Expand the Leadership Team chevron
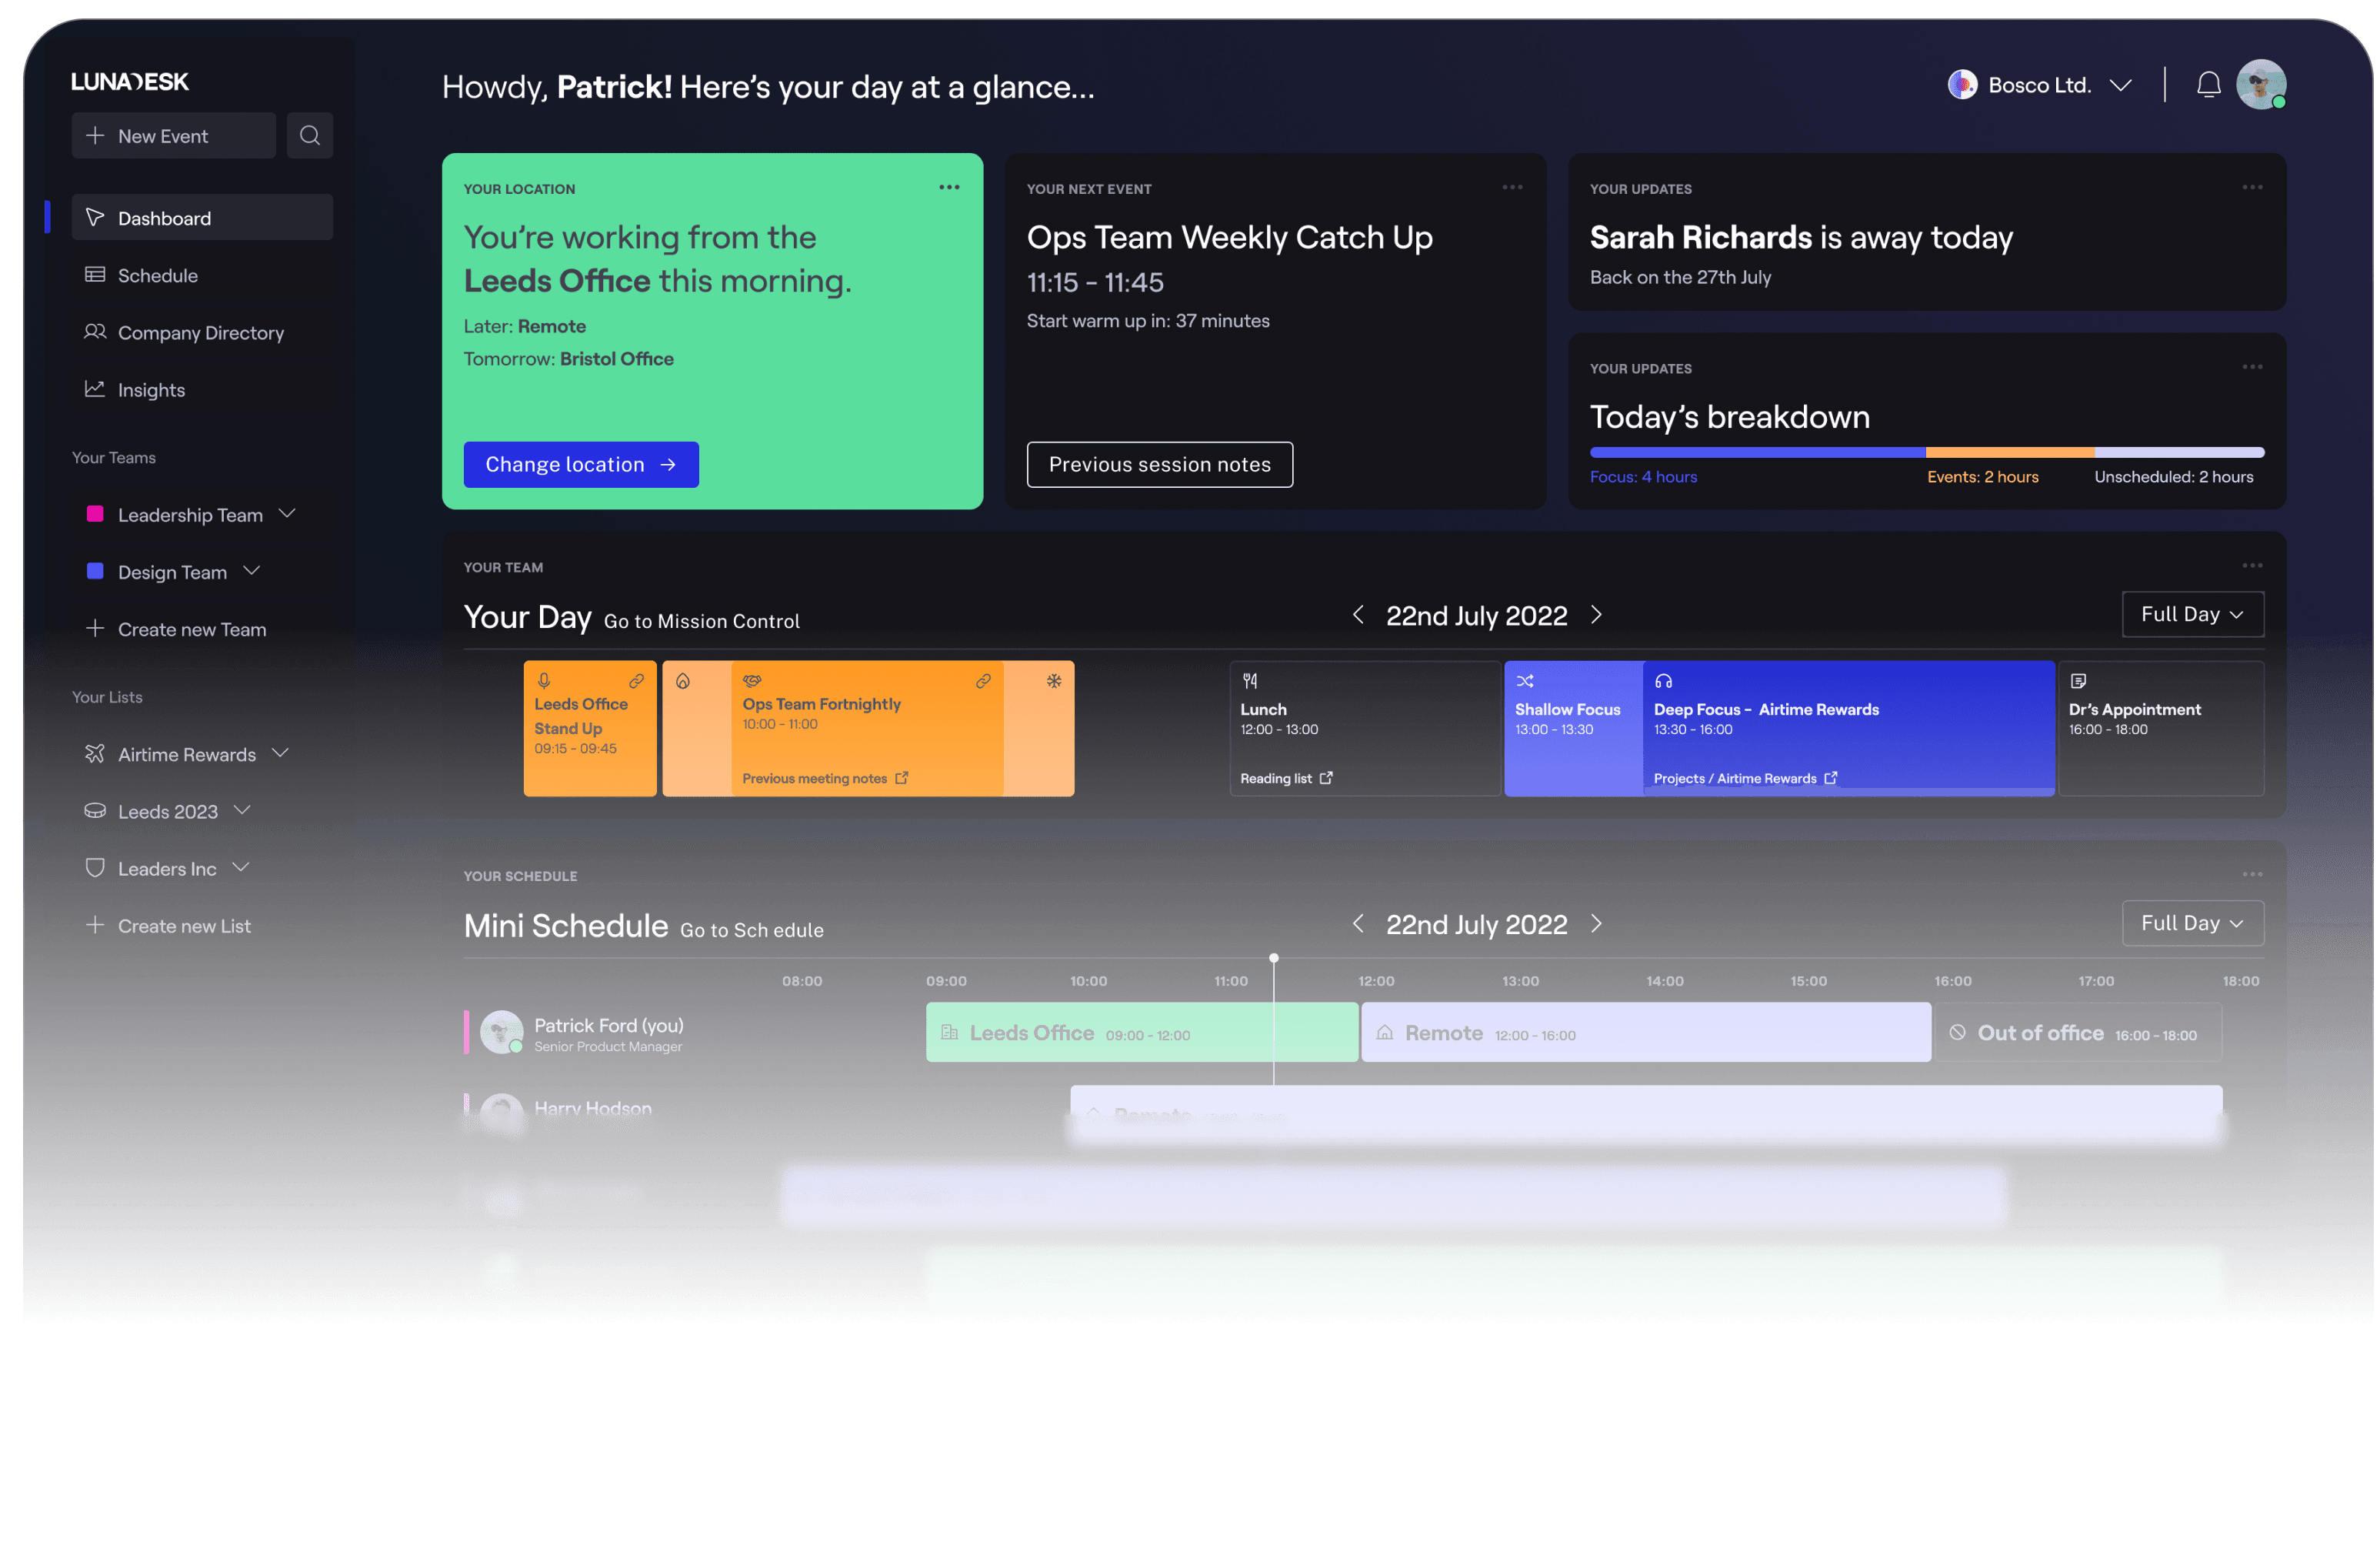Image resolution: width=2380 pixels, height=1562 pixels. pos(288,514)
